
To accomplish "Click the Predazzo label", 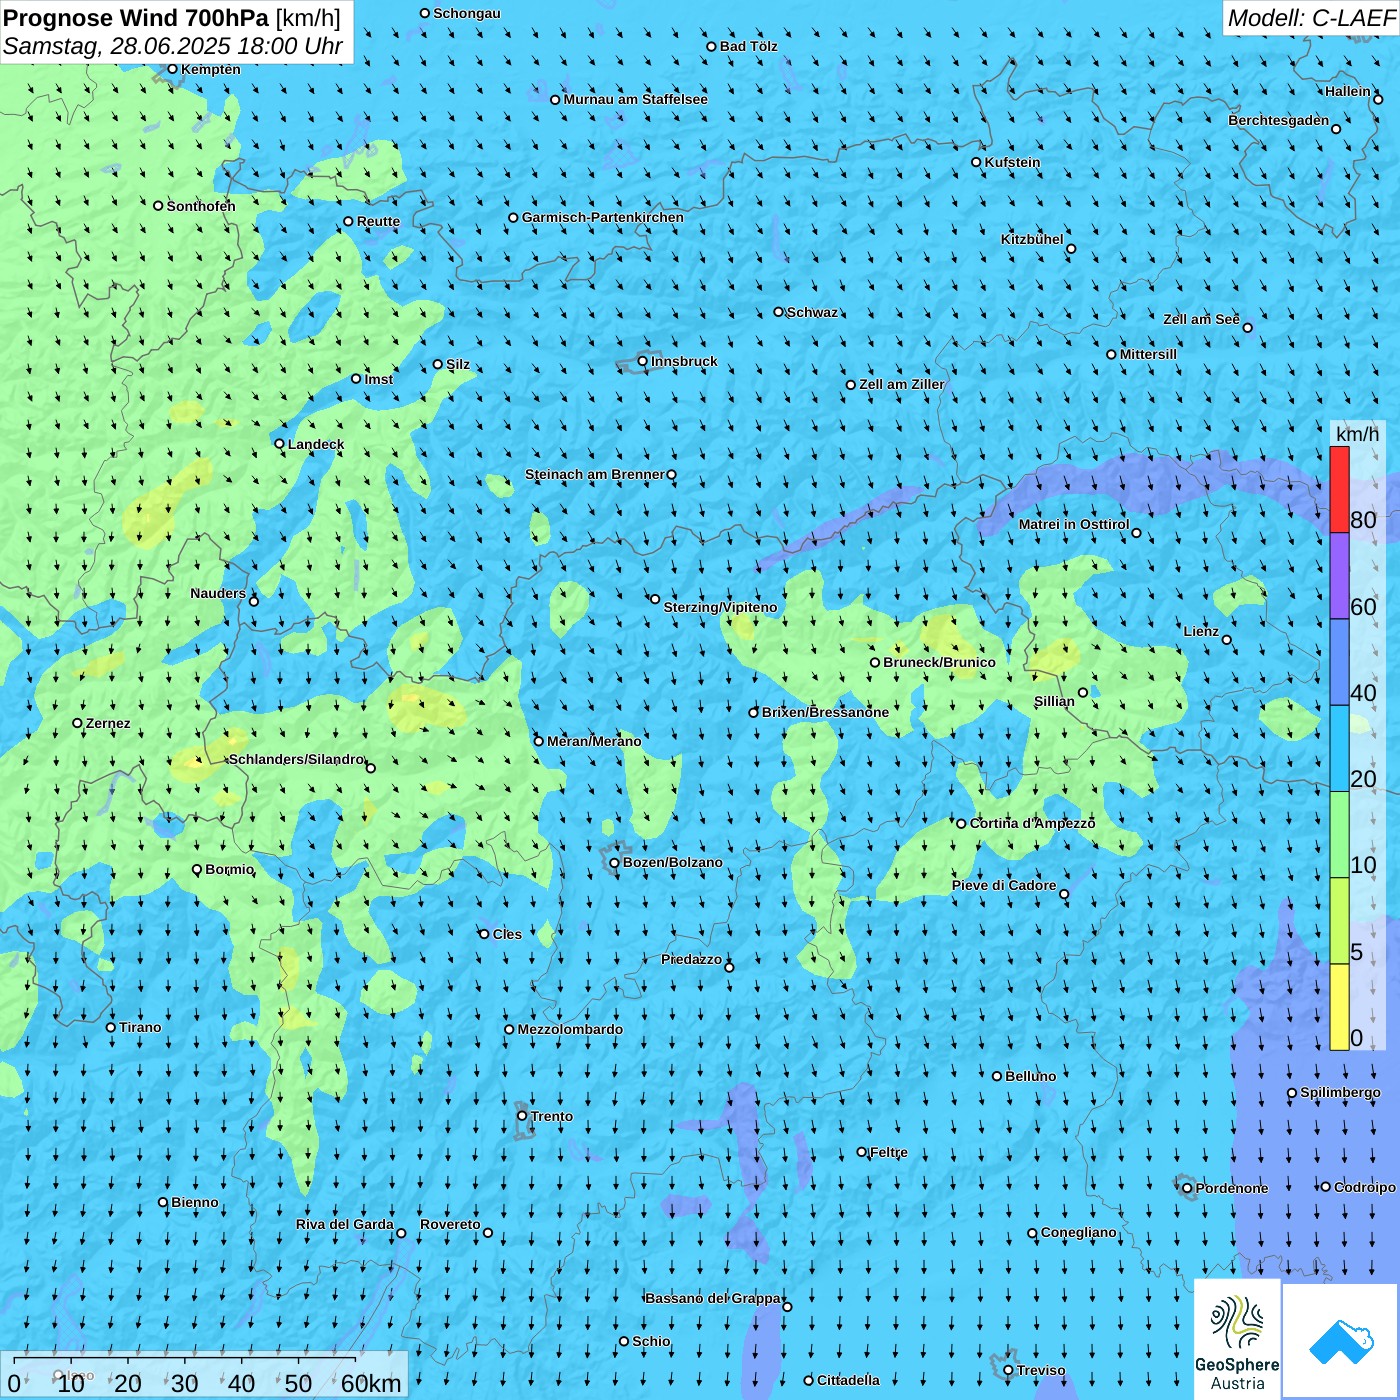I will pos(691,959).
